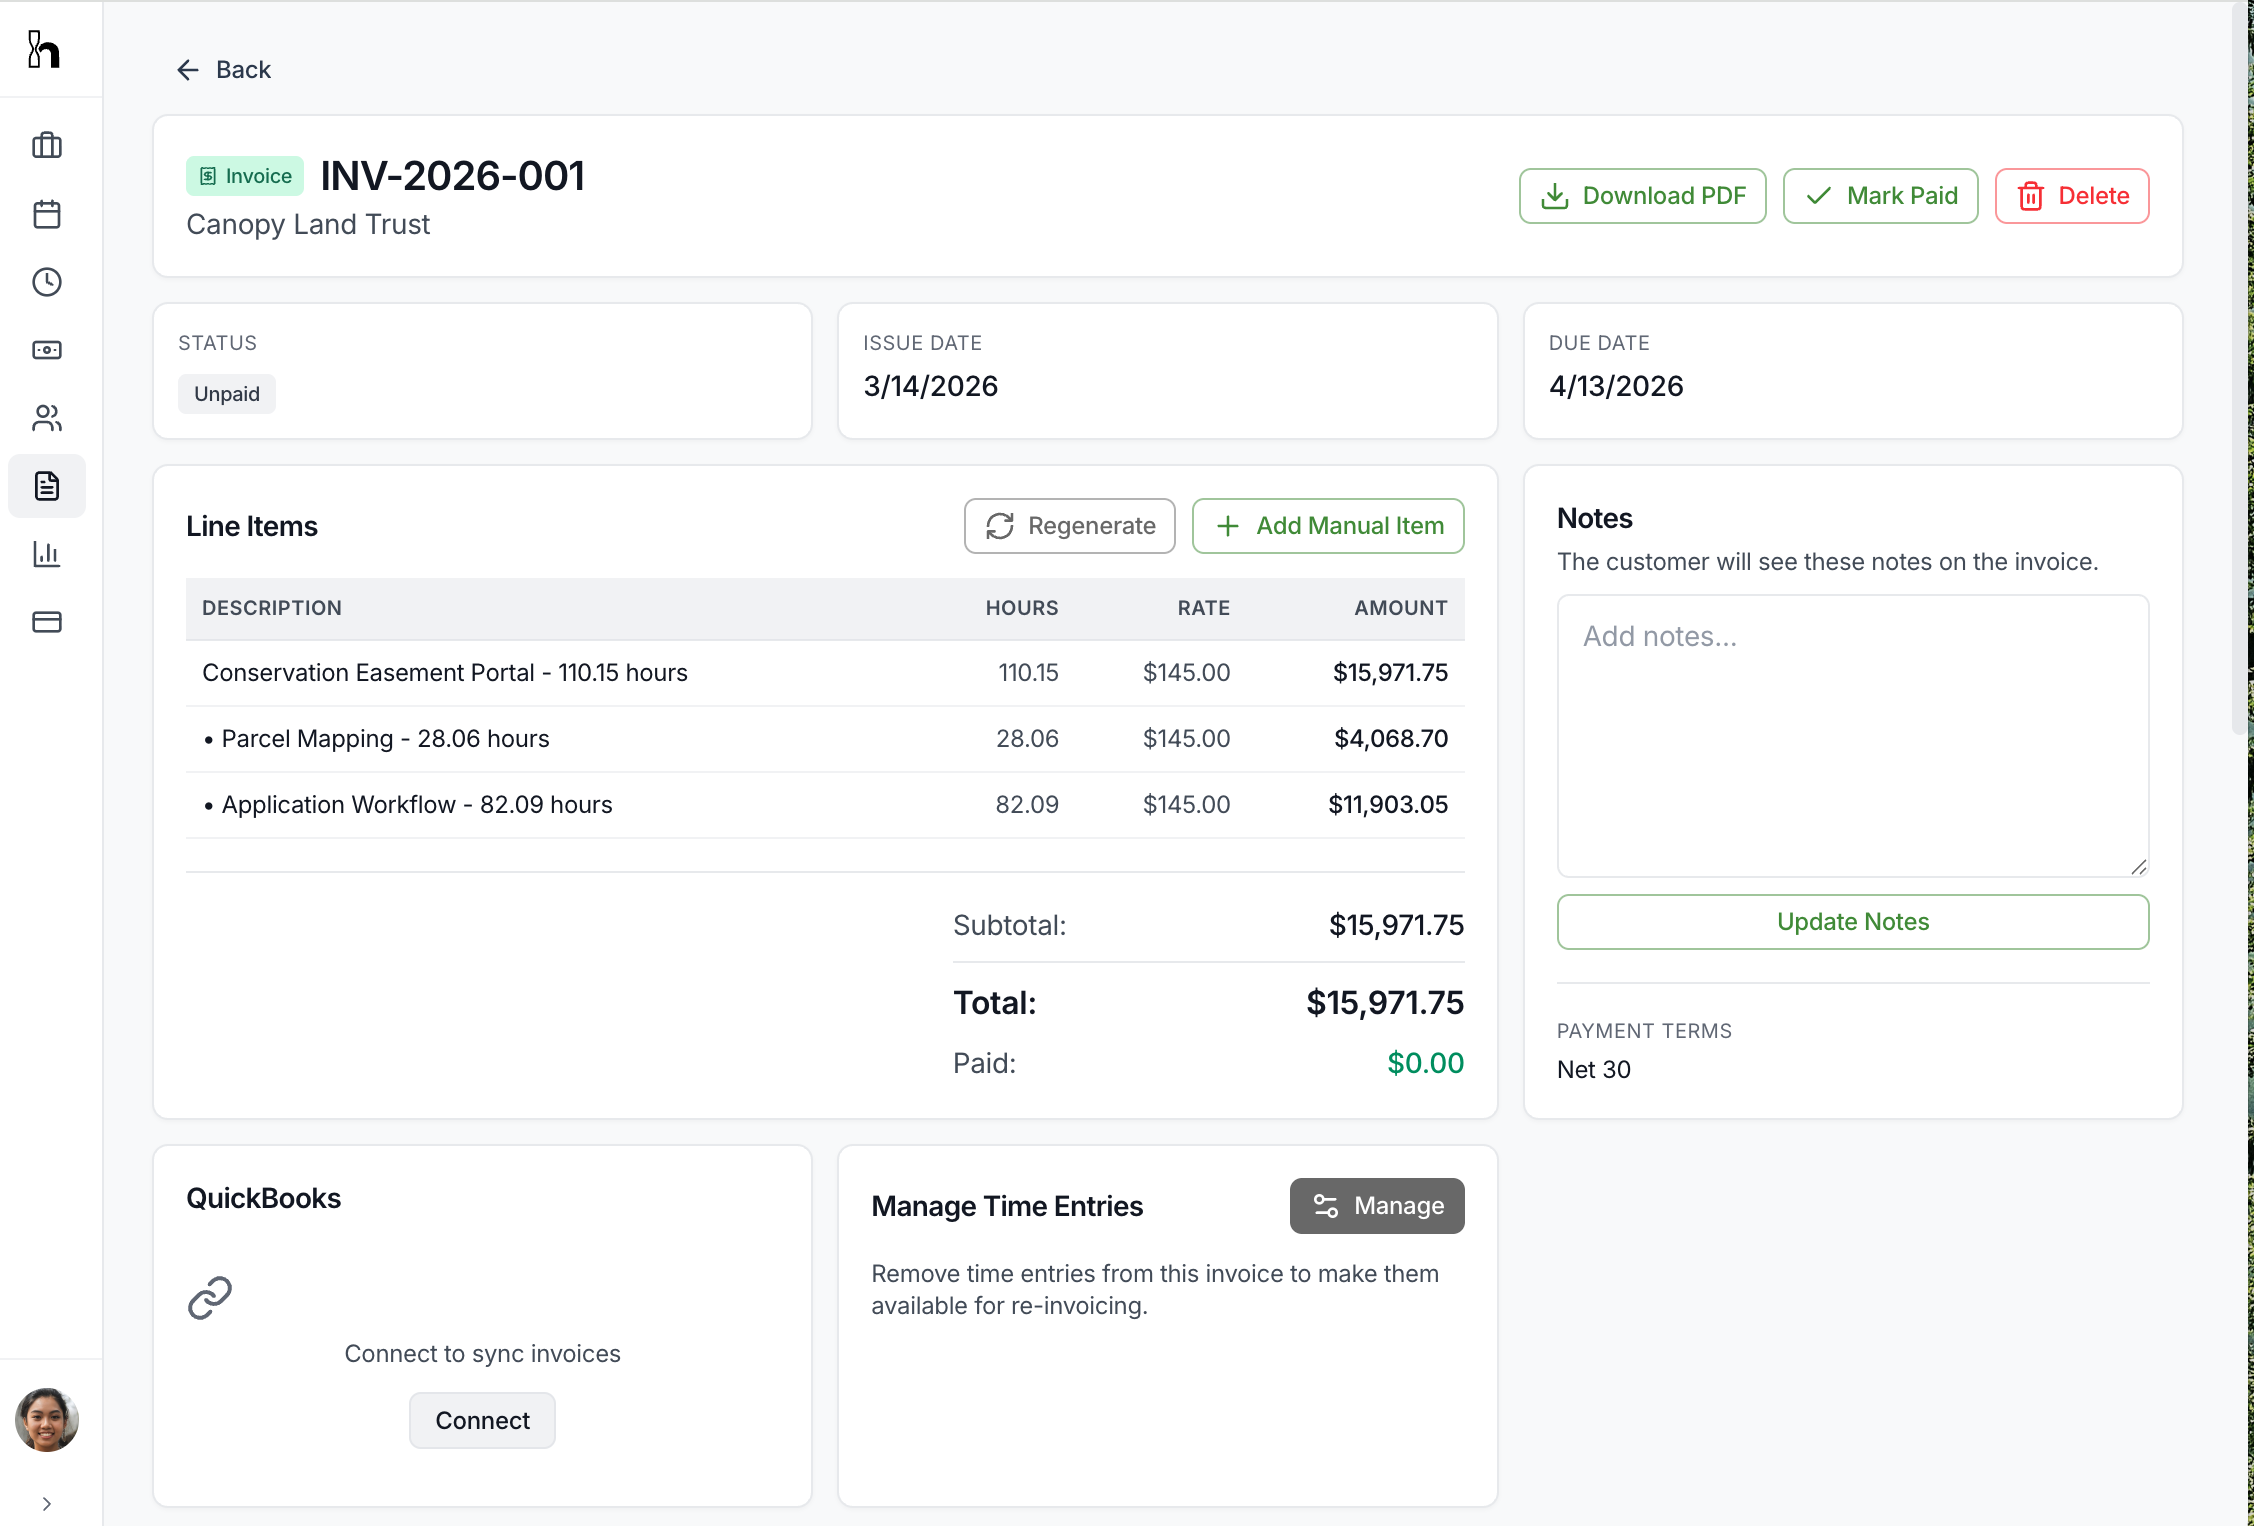Click Update Notes below the notes field

tap(1852, 921)
